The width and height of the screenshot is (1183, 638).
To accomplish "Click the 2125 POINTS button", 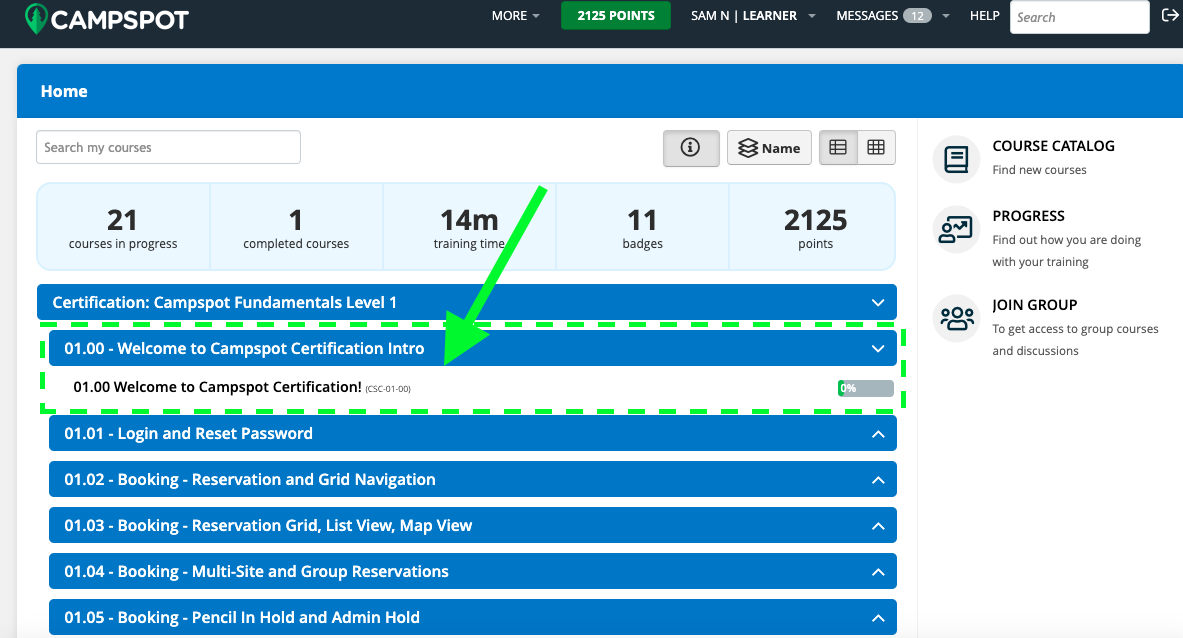I will point(615,15).
